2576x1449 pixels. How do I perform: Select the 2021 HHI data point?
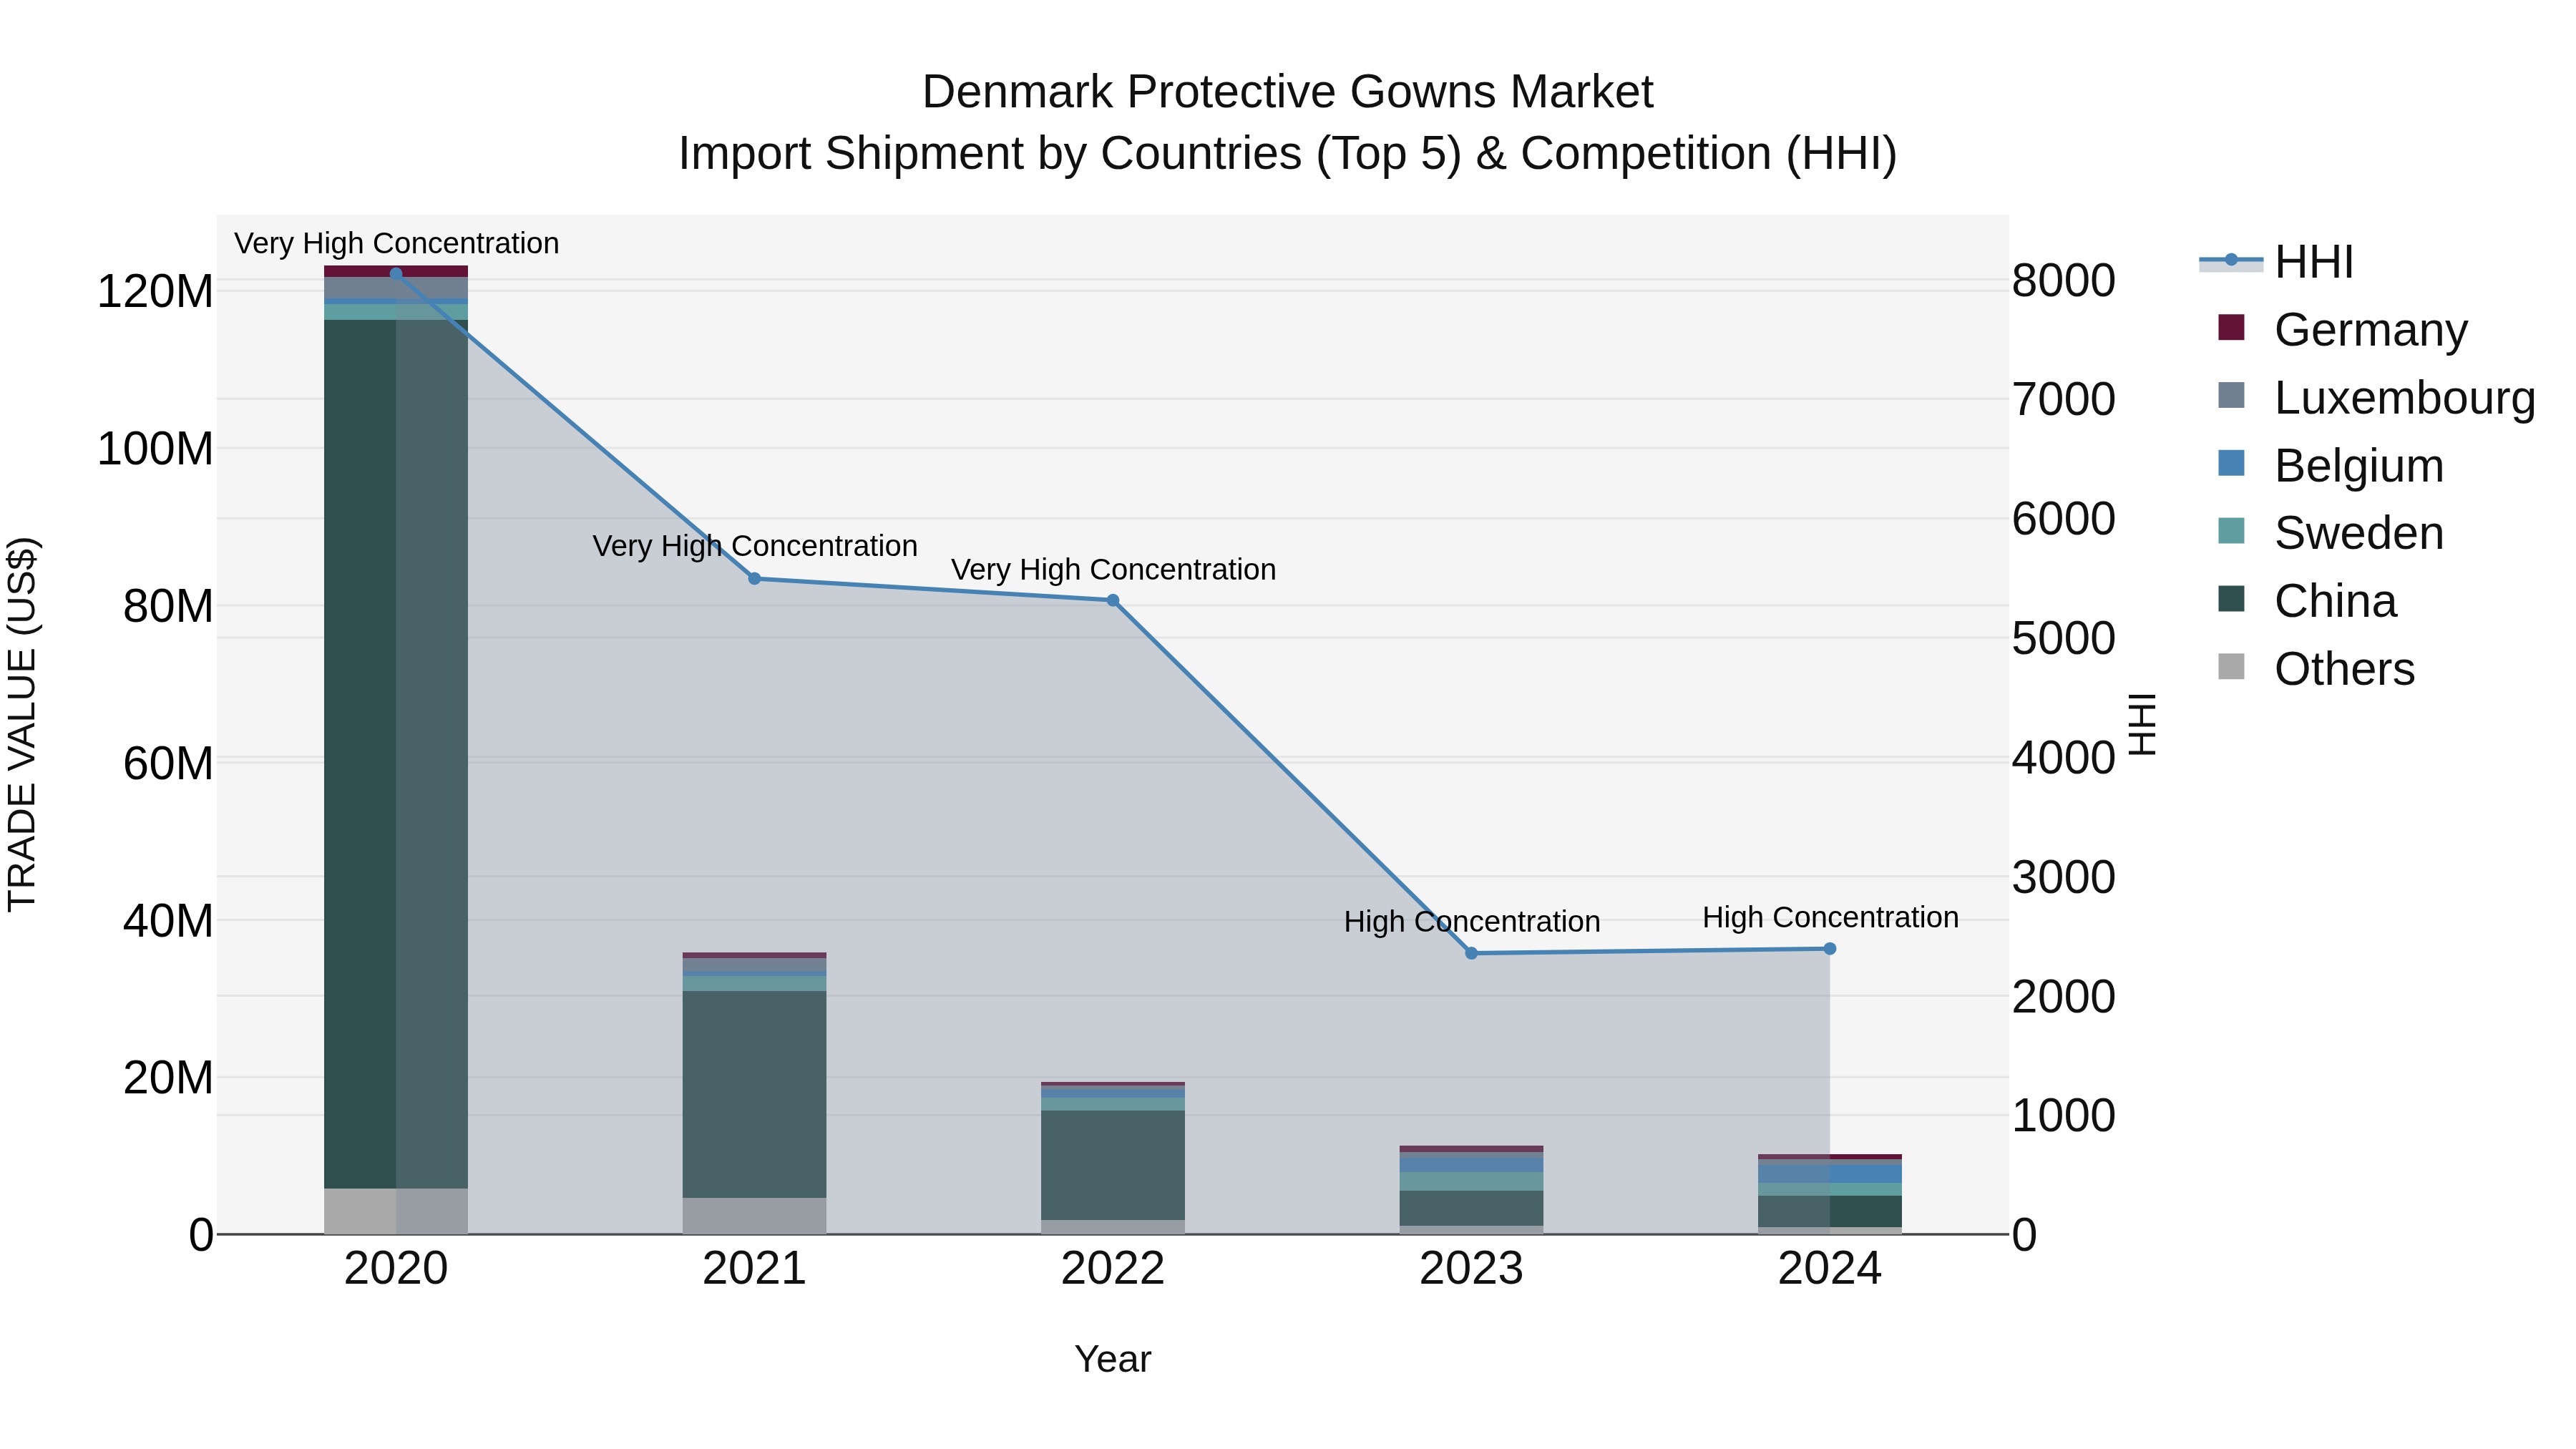click(755, 579)
